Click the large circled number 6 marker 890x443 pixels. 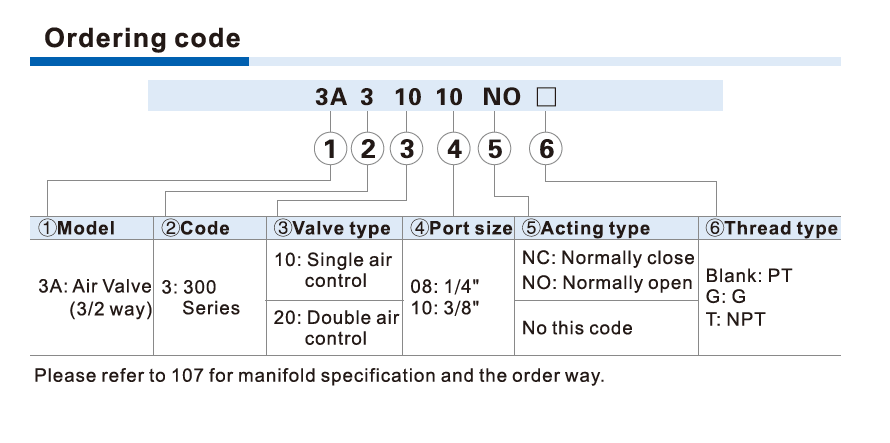pos(545,150)
